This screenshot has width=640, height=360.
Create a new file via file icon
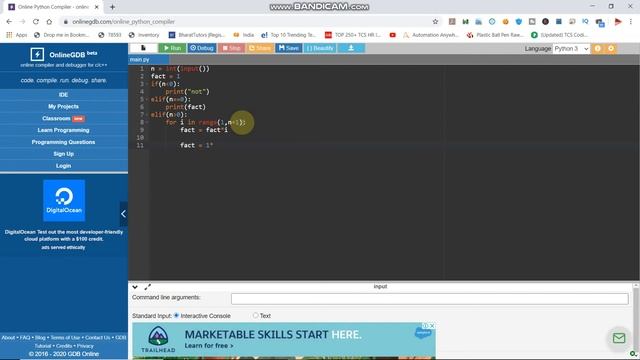(x=143, y=48)
